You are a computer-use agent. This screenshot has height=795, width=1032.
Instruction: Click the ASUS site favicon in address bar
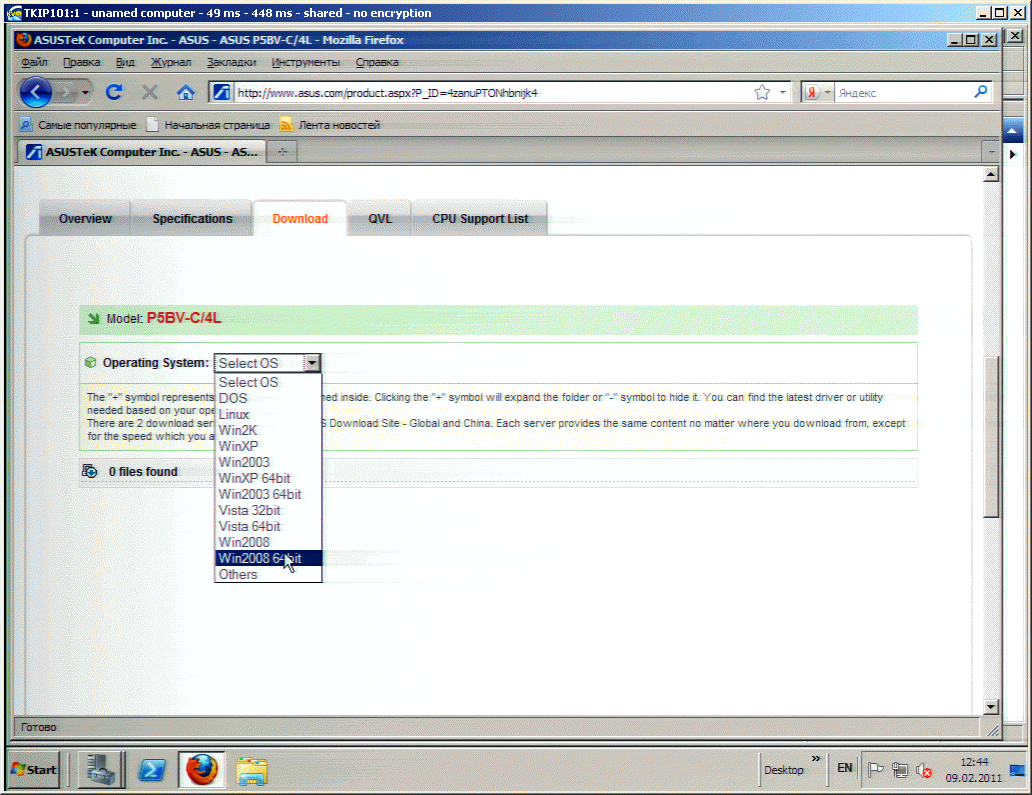[x=222, y=92]
